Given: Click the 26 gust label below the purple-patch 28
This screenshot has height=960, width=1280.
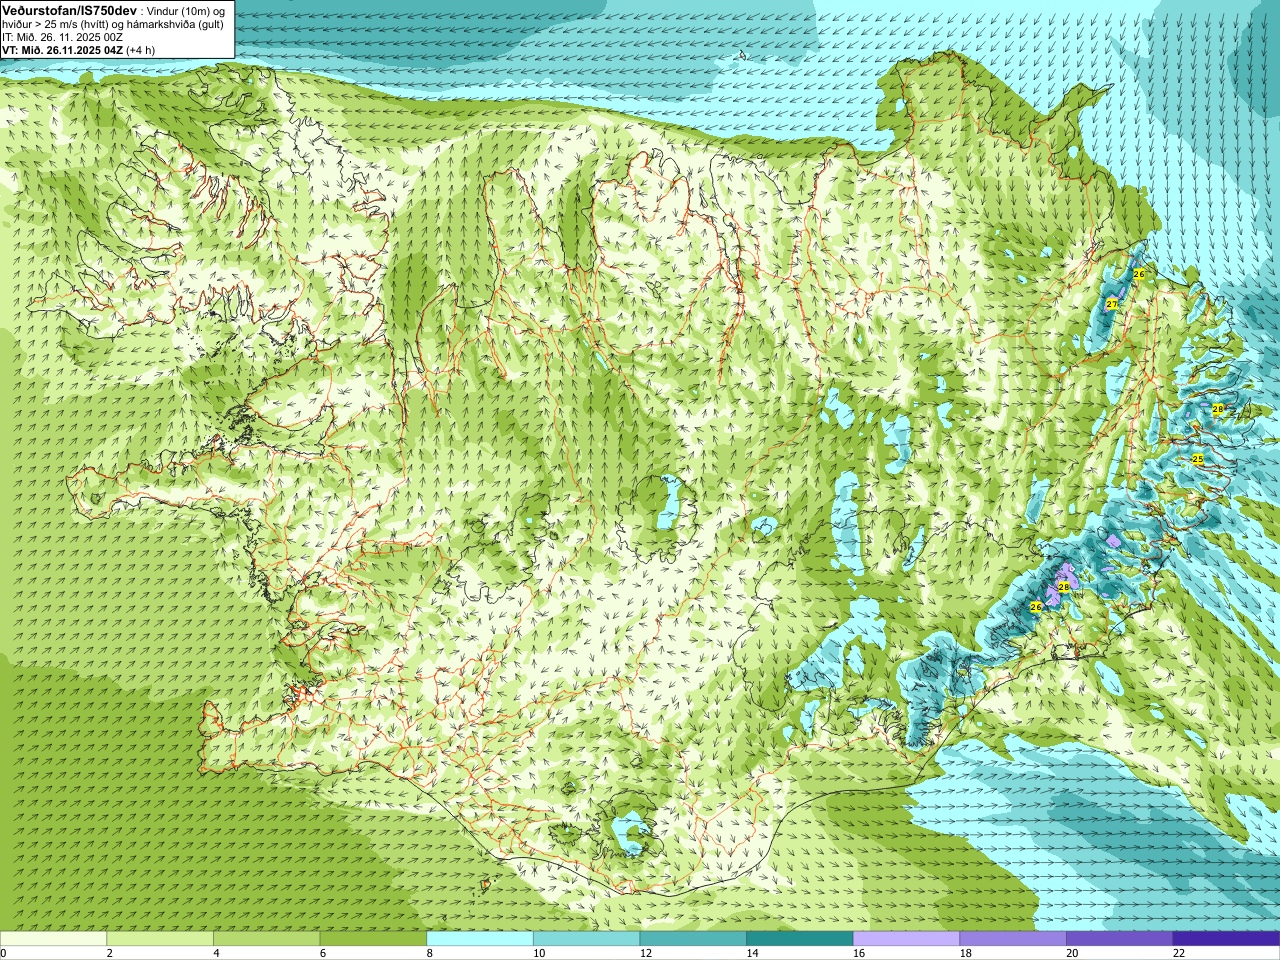Looking at the screenshot, I should [x=1036, y=607].
